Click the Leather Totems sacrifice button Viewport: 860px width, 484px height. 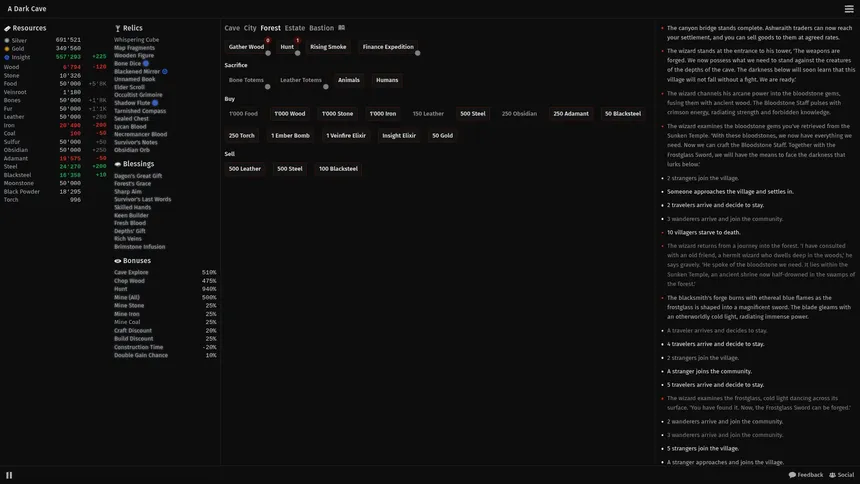coord(301,80)
